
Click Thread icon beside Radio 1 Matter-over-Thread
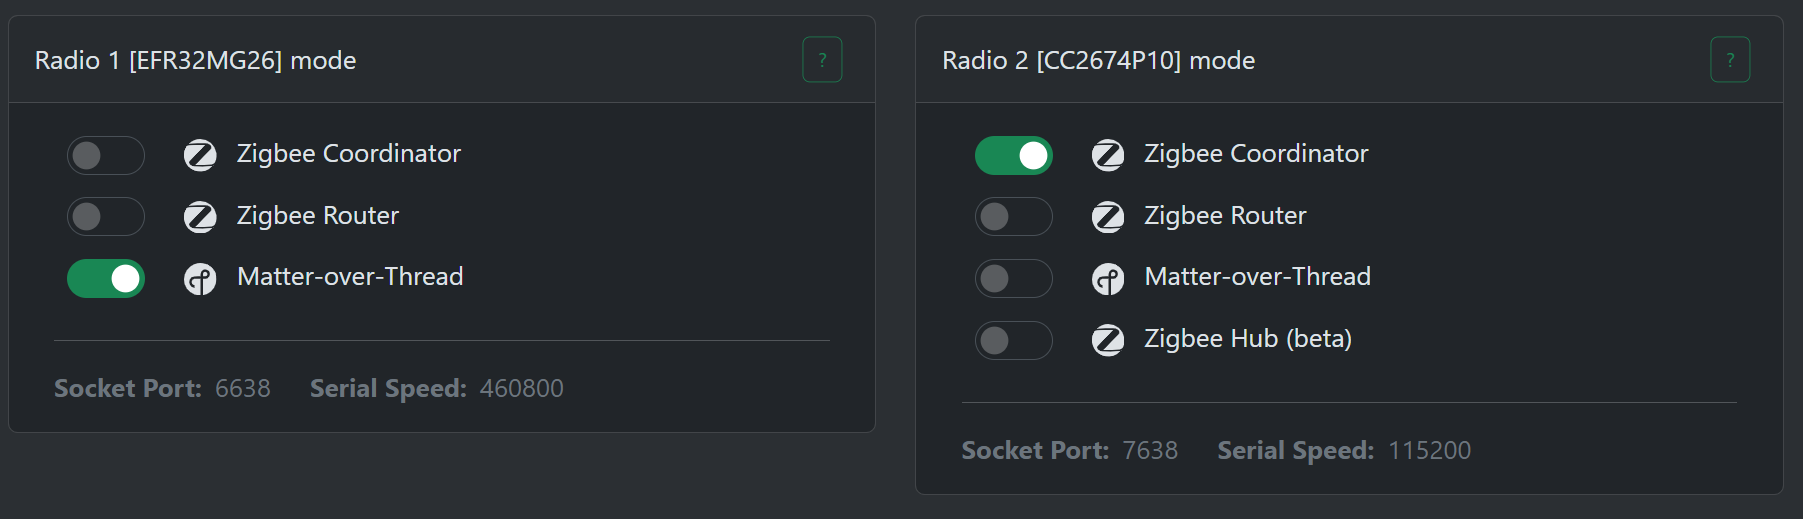(x=200, y=279)
